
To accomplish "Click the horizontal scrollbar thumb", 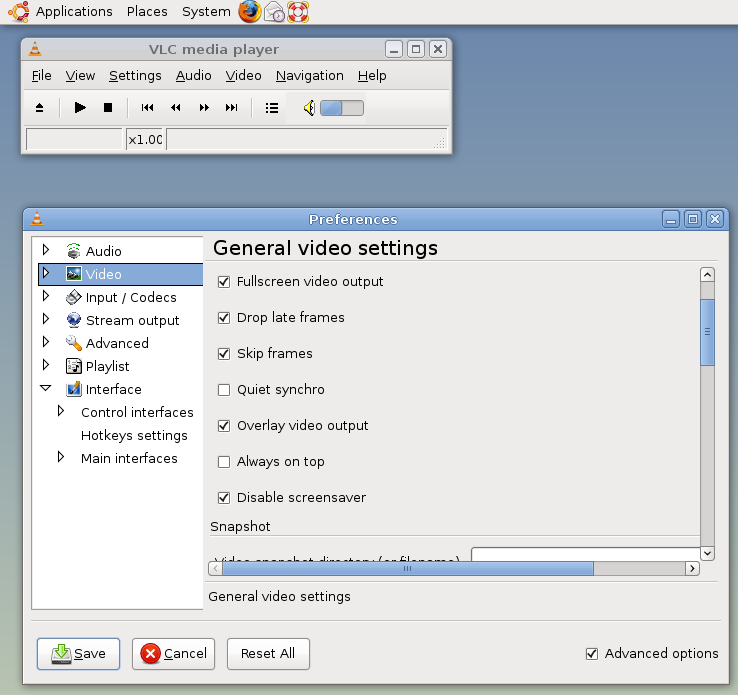I will [408, 568].
